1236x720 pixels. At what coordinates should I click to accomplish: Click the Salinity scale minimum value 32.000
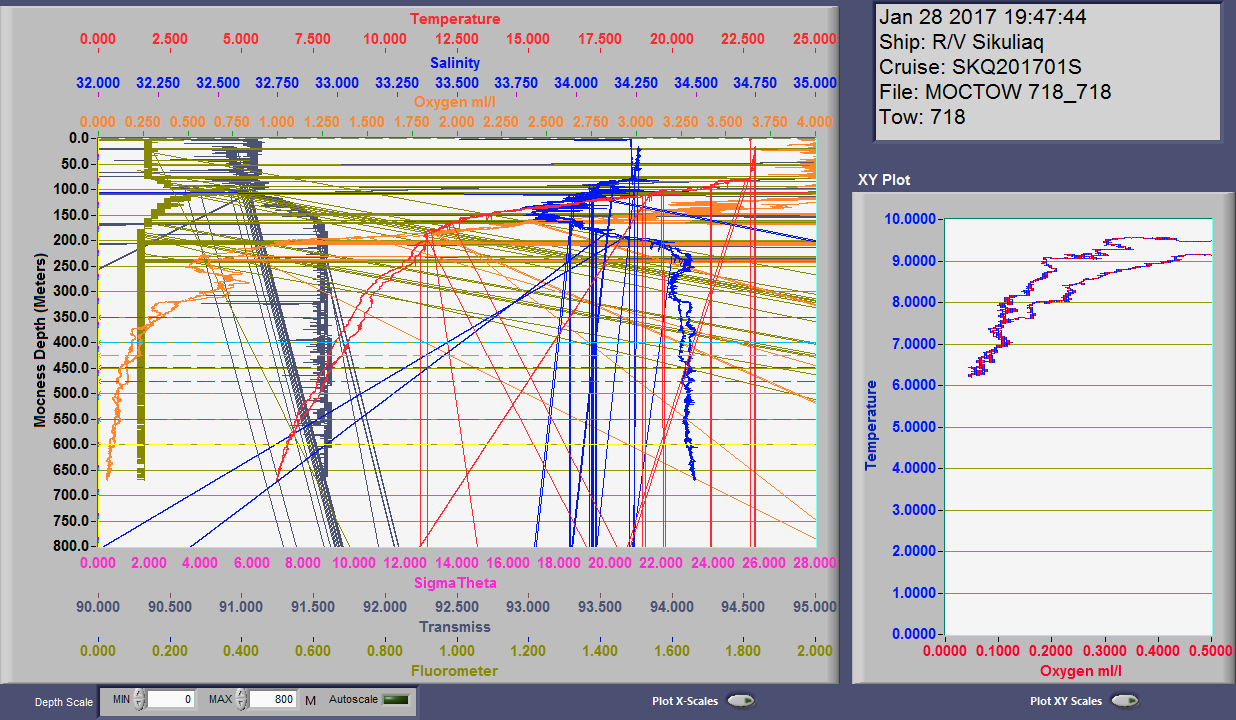click(x=98, y=83)
